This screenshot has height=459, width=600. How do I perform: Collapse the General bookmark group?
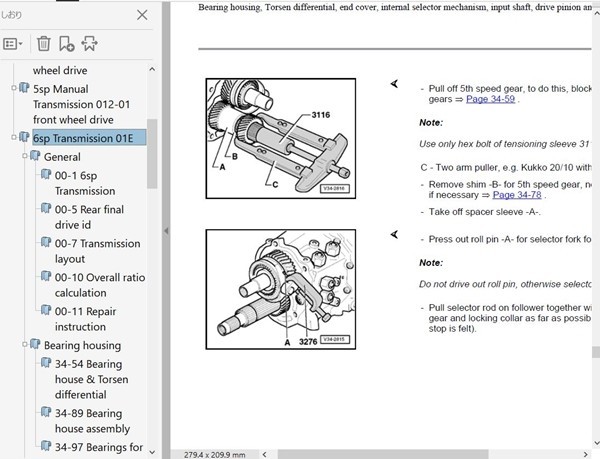[24, 156]
